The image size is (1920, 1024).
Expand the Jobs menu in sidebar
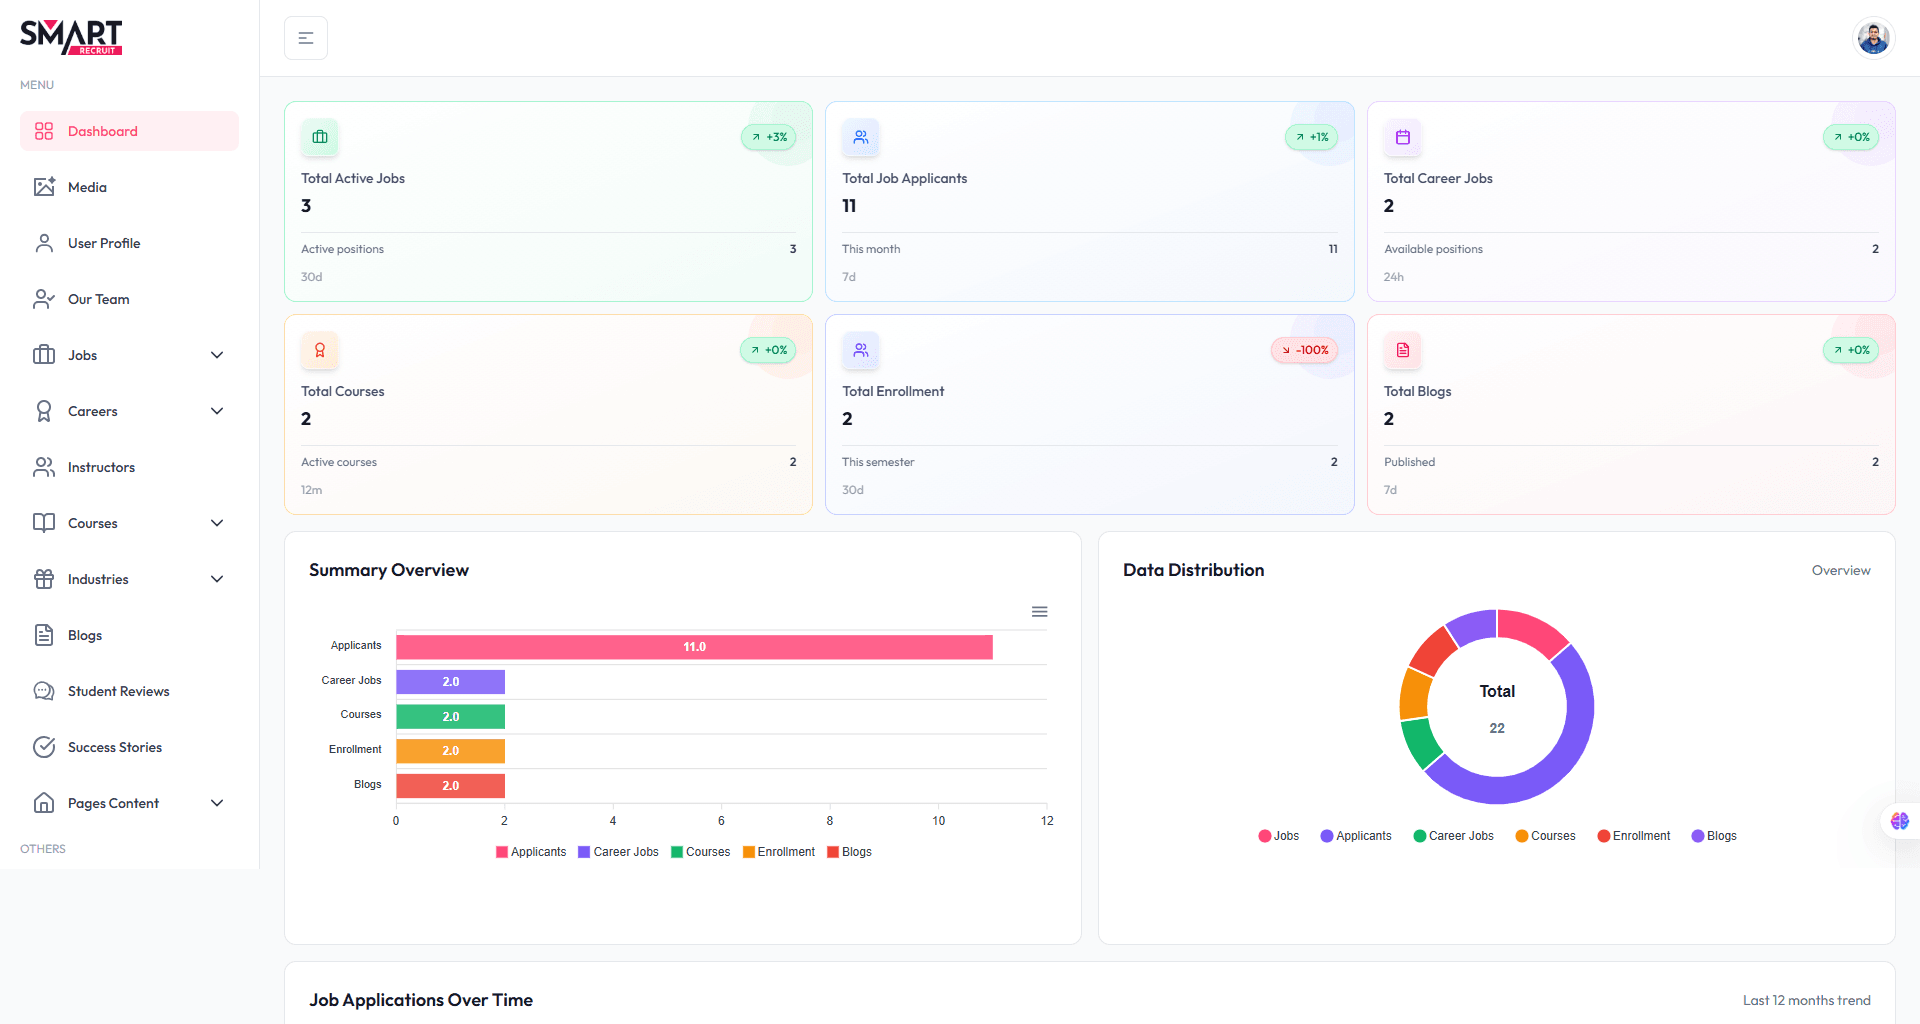217,354
